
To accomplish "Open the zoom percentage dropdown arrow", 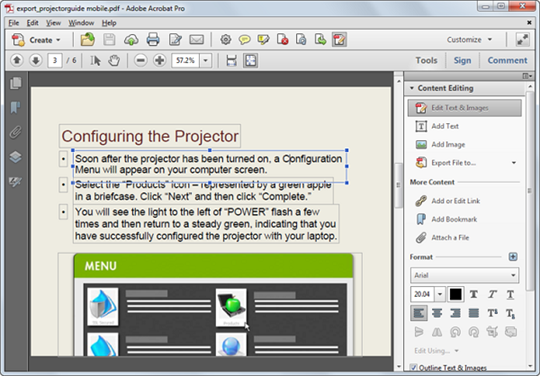I will (206, 61).
